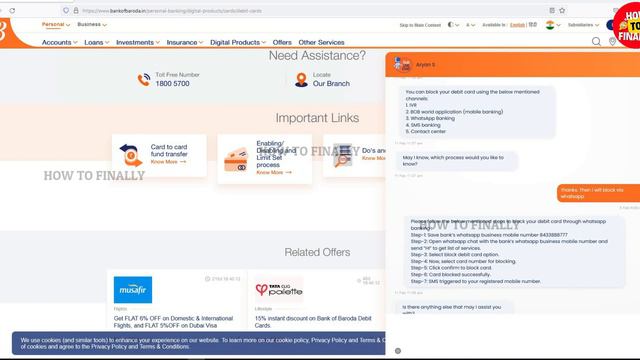Expand the Investments menu
The height and width of the screenshot is (360, 640).
click(x=138, y=42)
